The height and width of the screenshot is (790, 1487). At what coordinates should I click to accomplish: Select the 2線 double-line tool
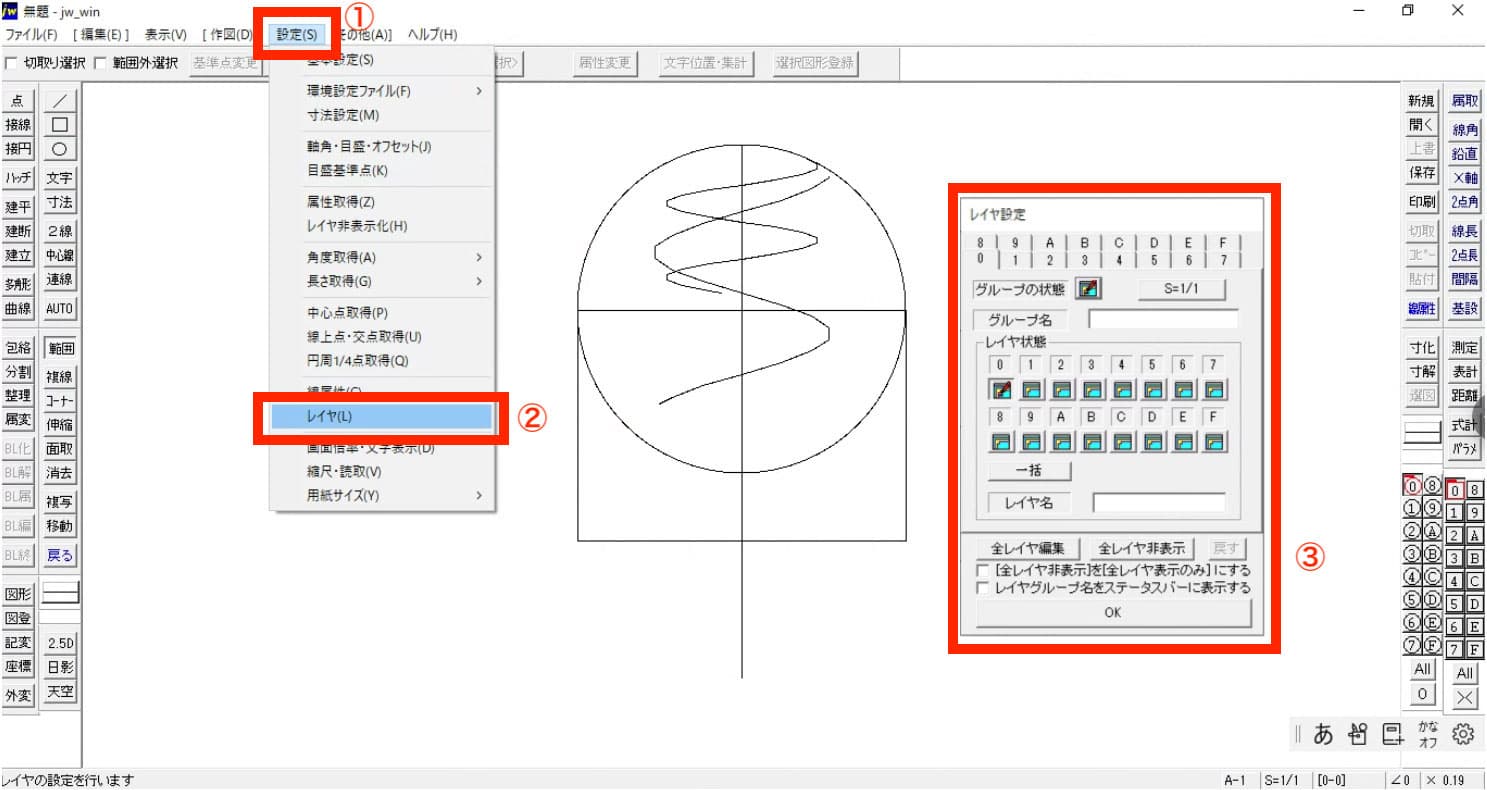(x=60, y=231)
